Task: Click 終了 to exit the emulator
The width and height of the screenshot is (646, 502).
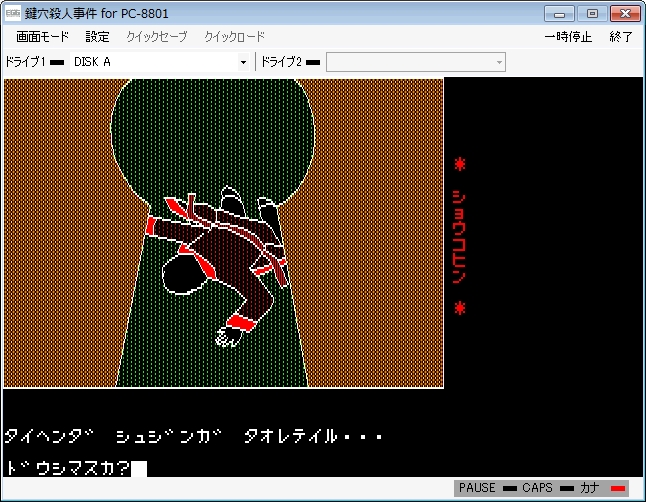Action: [x=620, y=37]
